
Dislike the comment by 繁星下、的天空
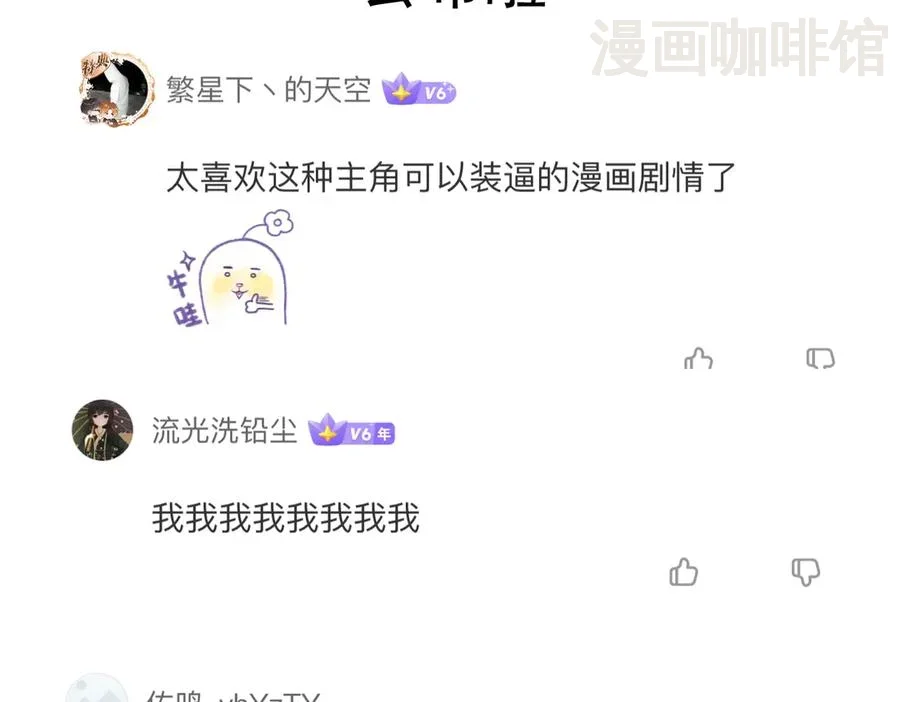click(821, 358)
